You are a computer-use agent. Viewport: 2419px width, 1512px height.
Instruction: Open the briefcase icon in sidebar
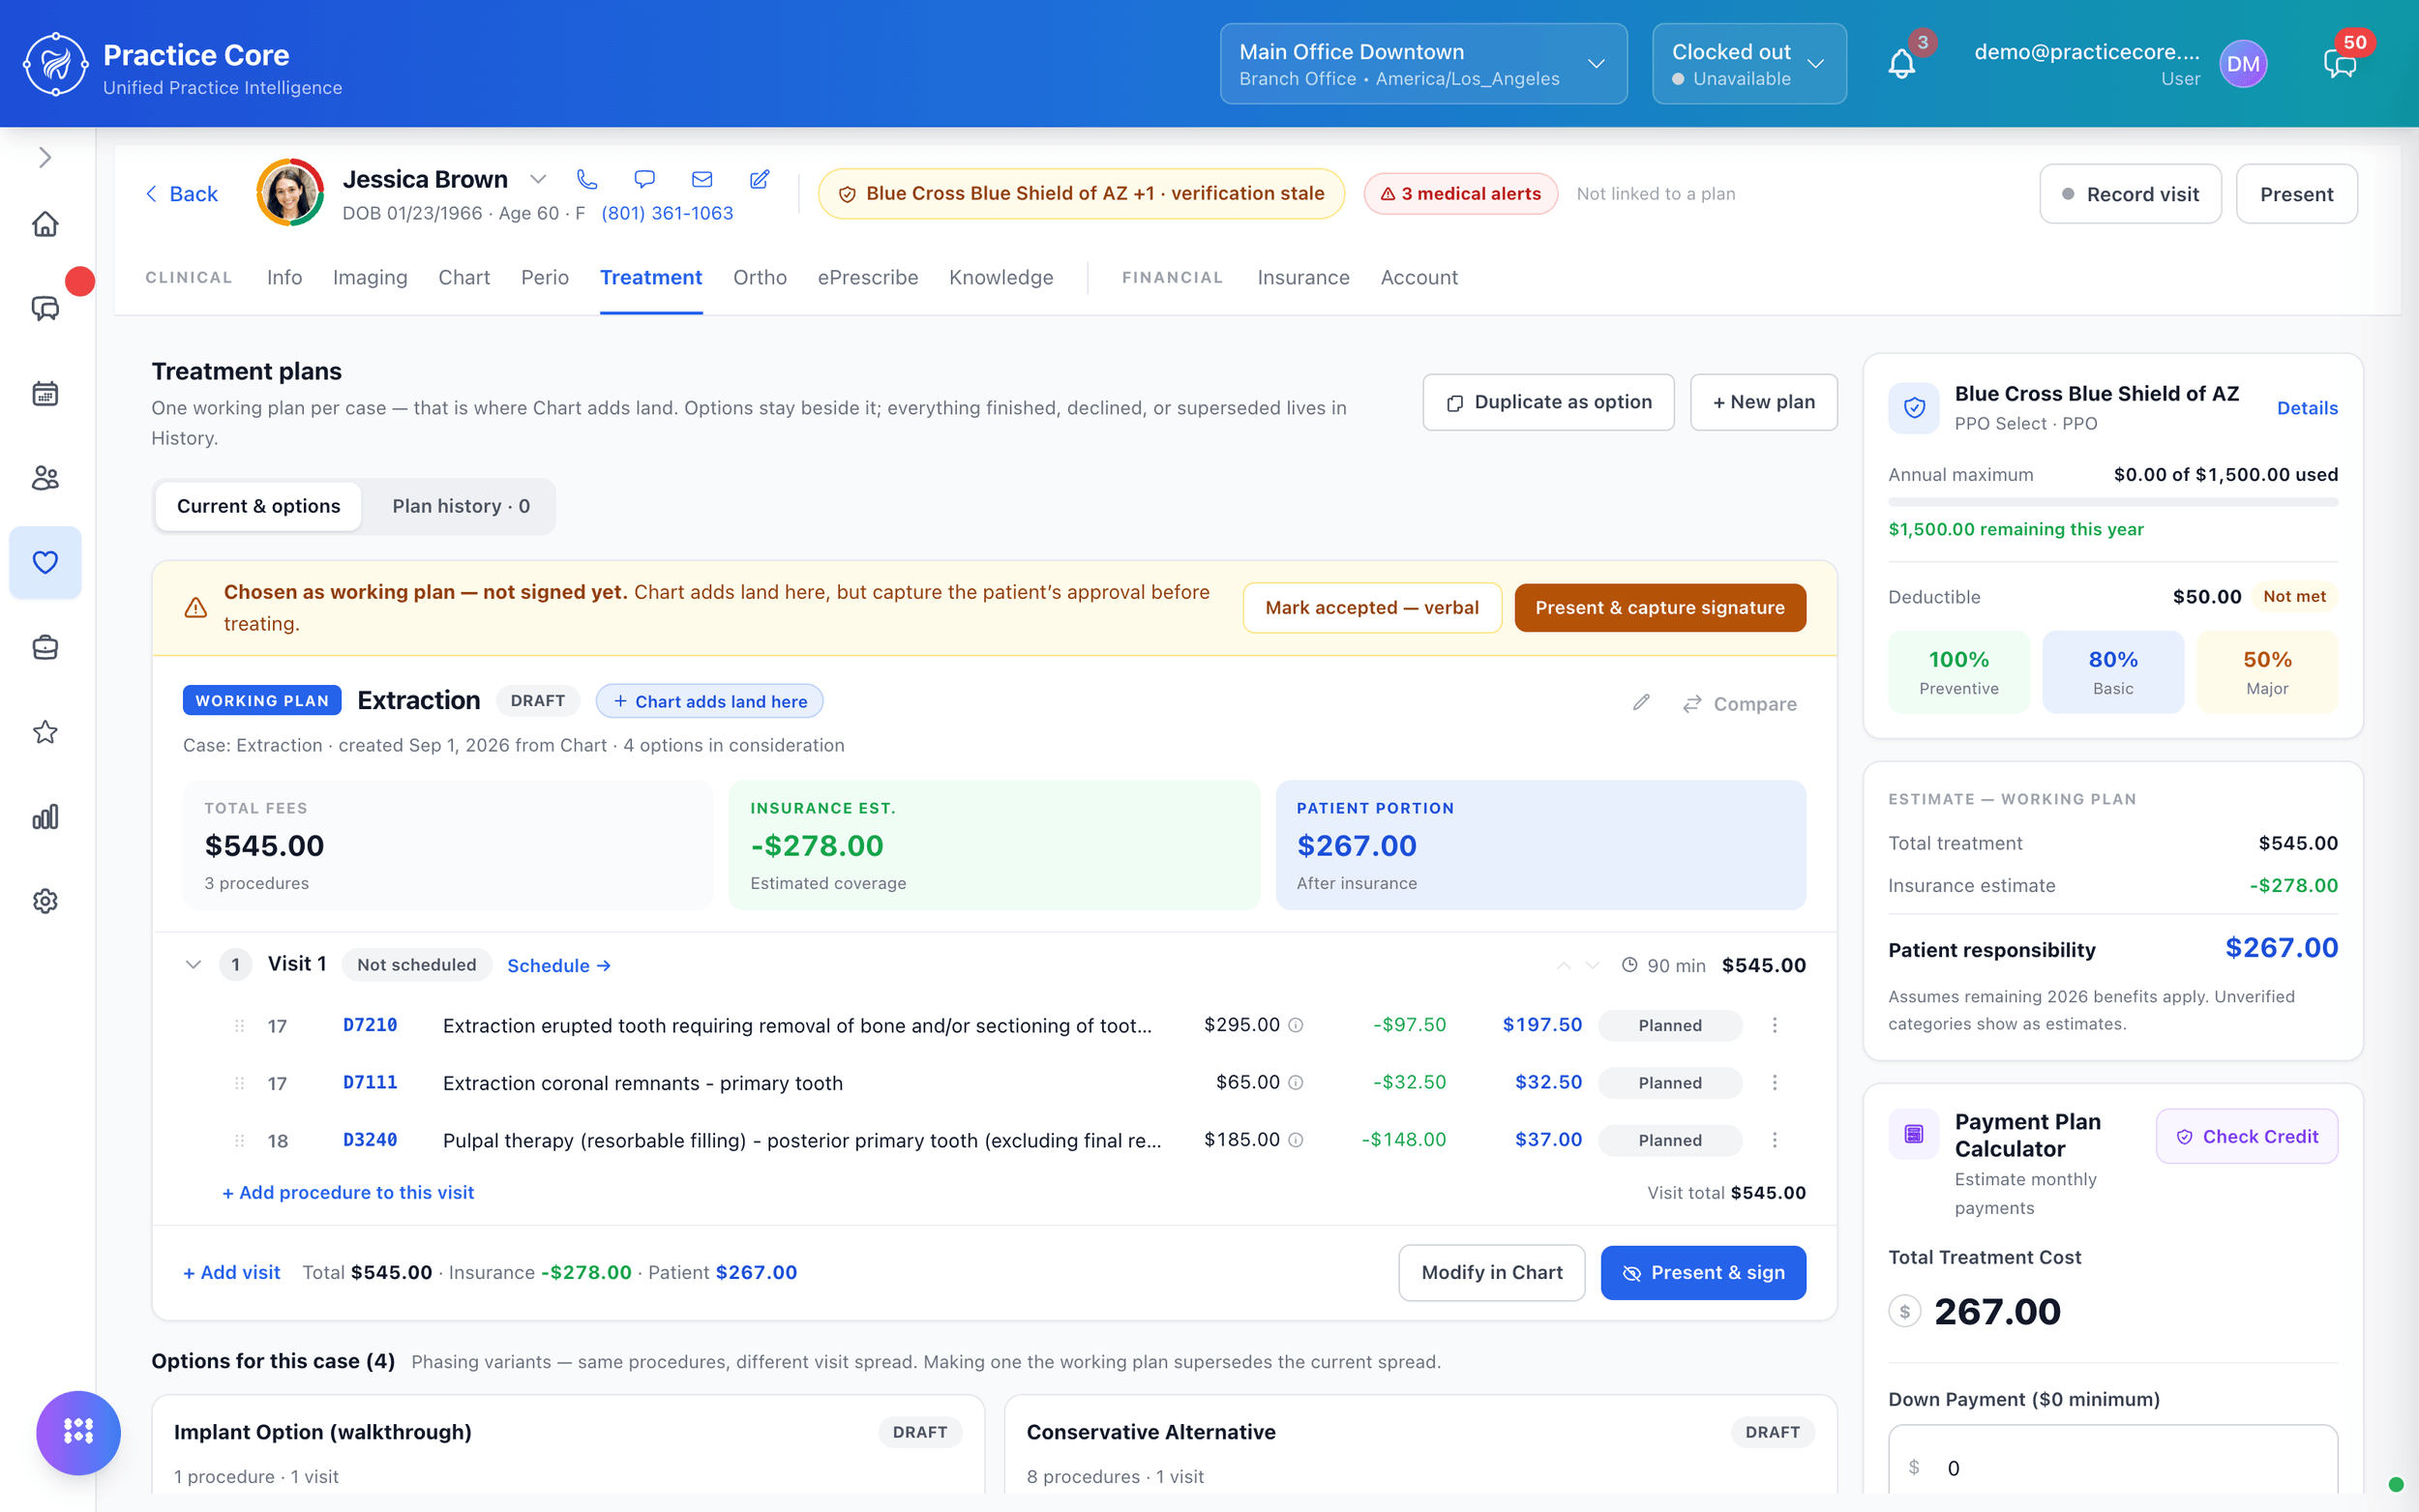45,647
